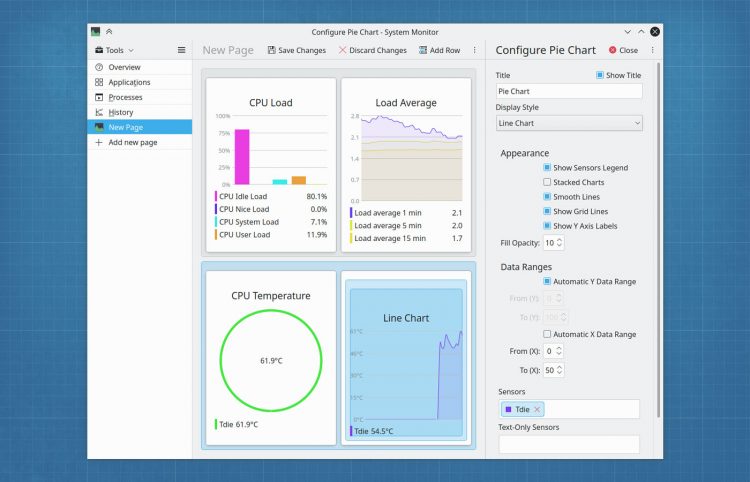This screenshot has width=750, height=482.
Task: Click the CPU Nice Load legend entry
Action: click(x=271, y=209)
